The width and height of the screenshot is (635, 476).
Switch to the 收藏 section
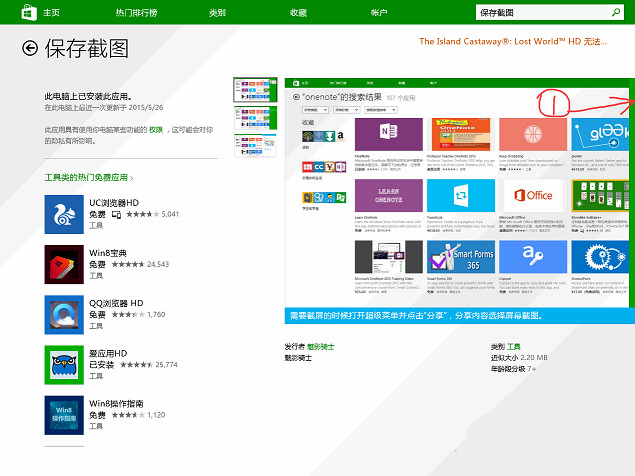(298, 13)
